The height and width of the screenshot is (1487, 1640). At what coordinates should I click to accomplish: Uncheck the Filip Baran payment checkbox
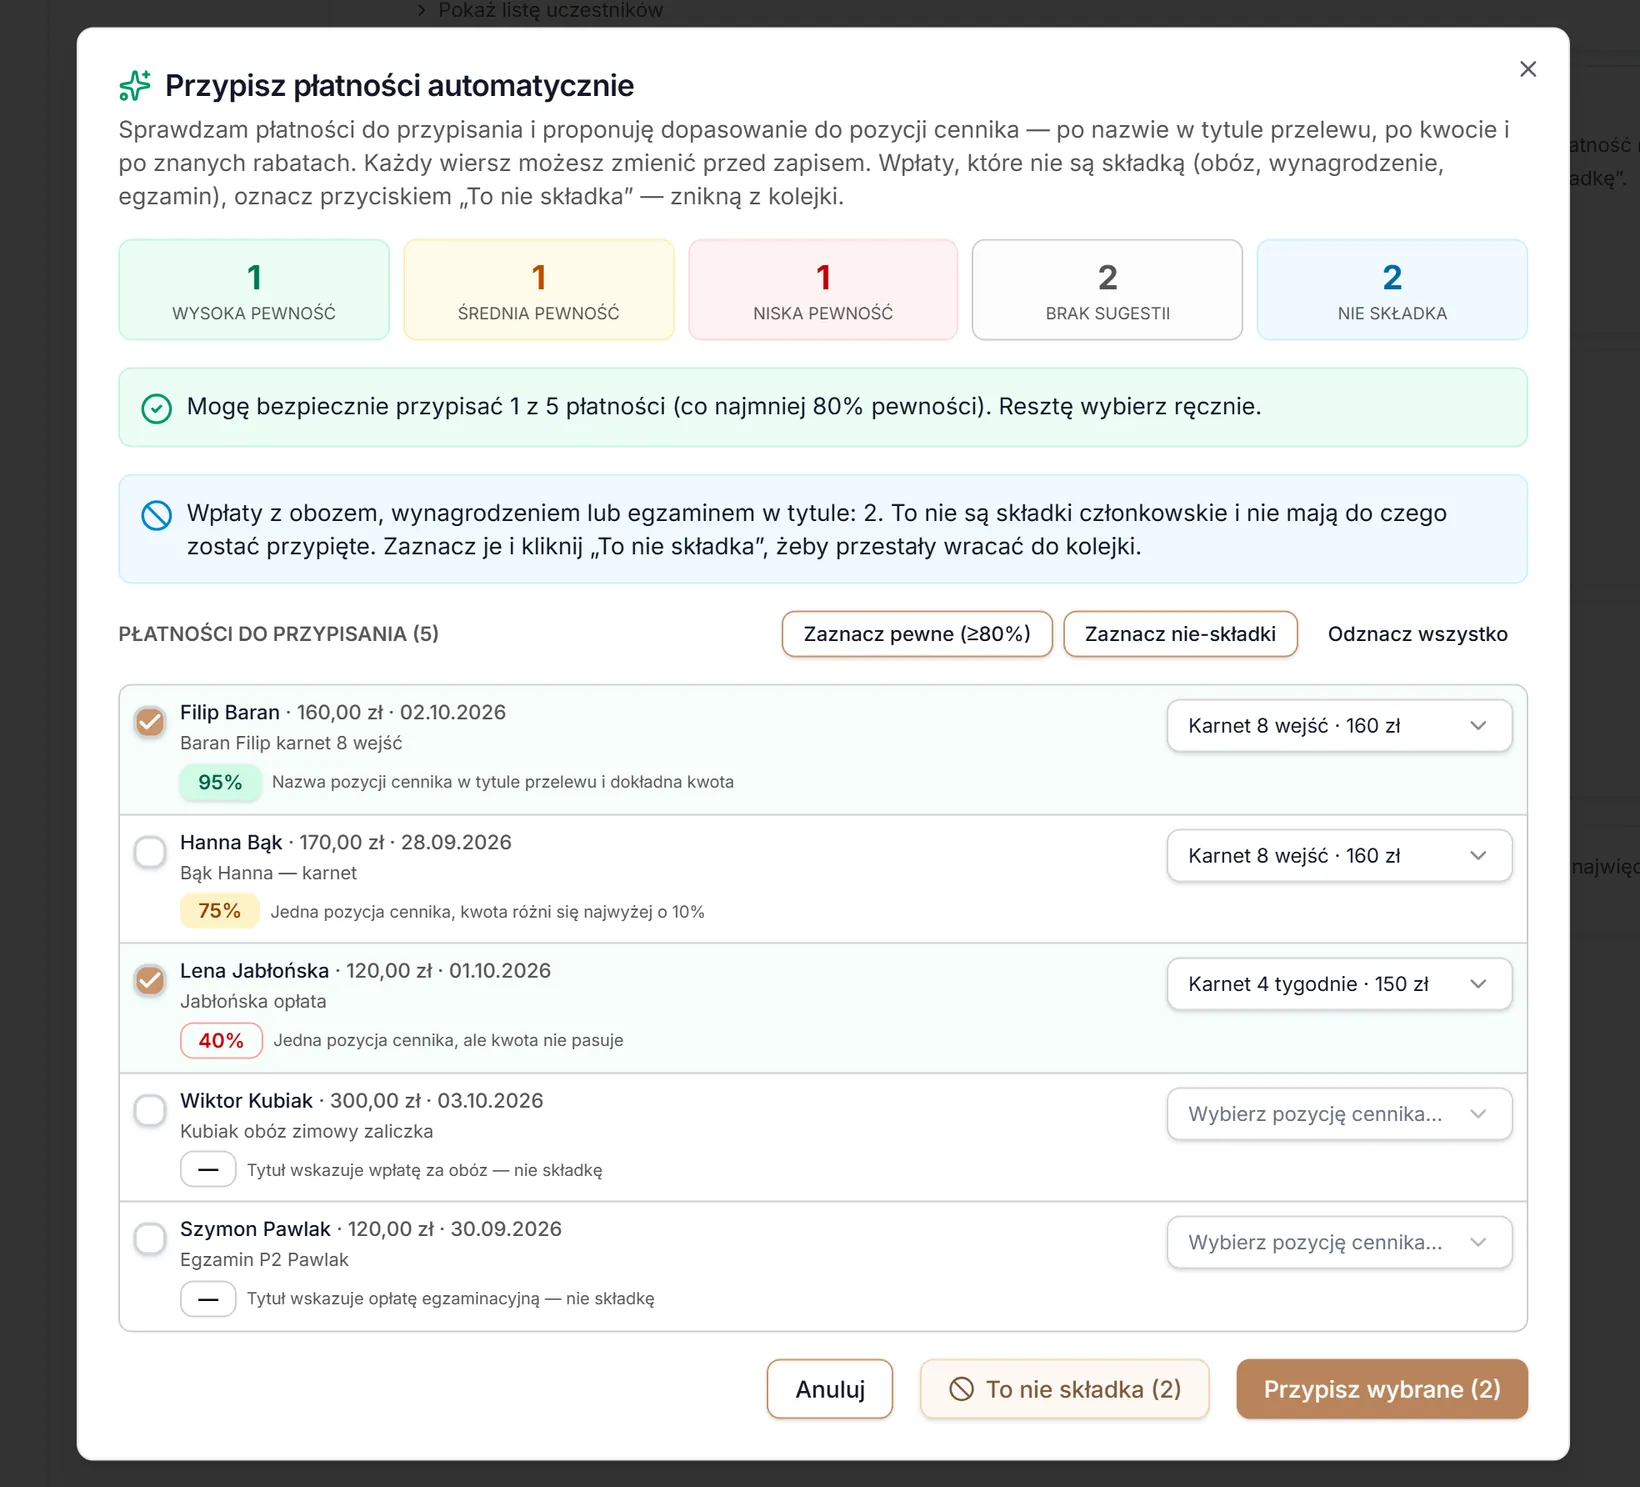[150, 722]
